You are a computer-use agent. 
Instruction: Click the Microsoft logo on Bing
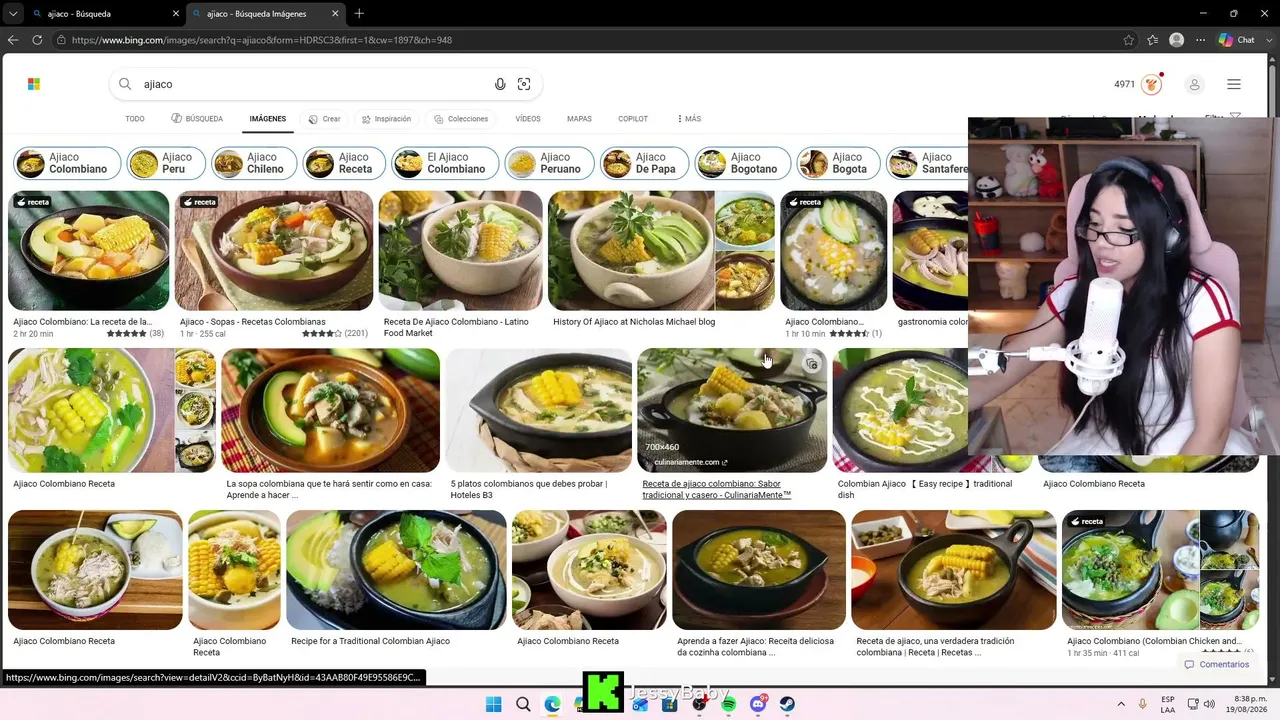tap(34, 84)
